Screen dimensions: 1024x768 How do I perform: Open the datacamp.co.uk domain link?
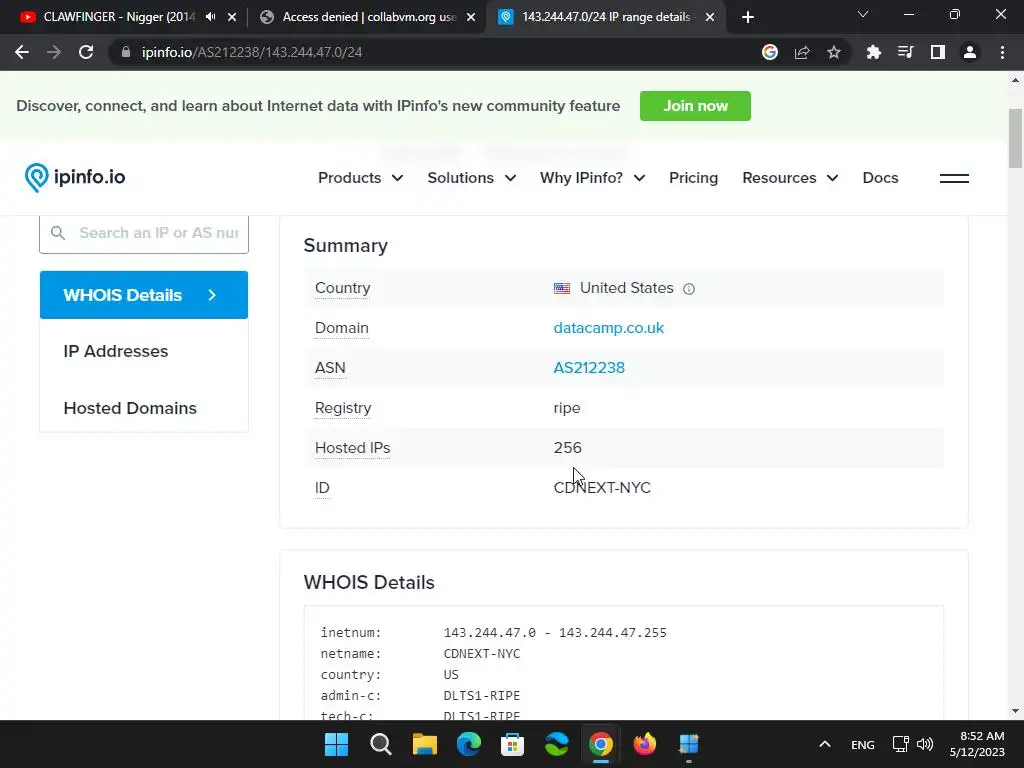[609, 328]
